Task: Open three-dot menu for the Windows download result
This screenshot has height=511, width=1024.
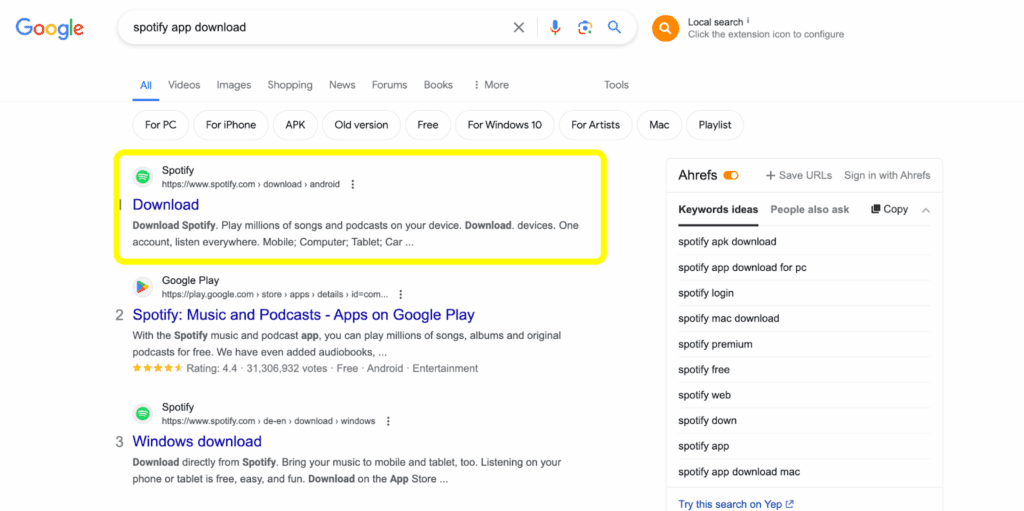Action: point(388,421)
